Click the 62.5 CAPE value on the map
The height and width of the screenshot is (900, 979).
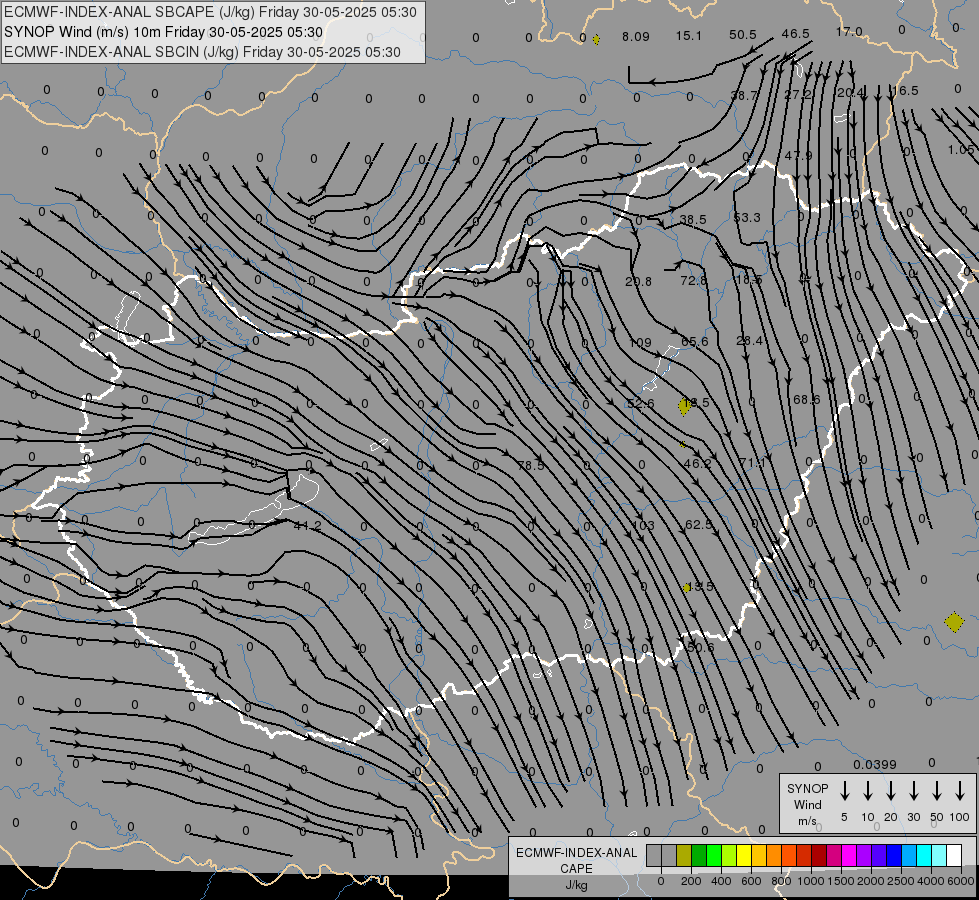[699, 525]
